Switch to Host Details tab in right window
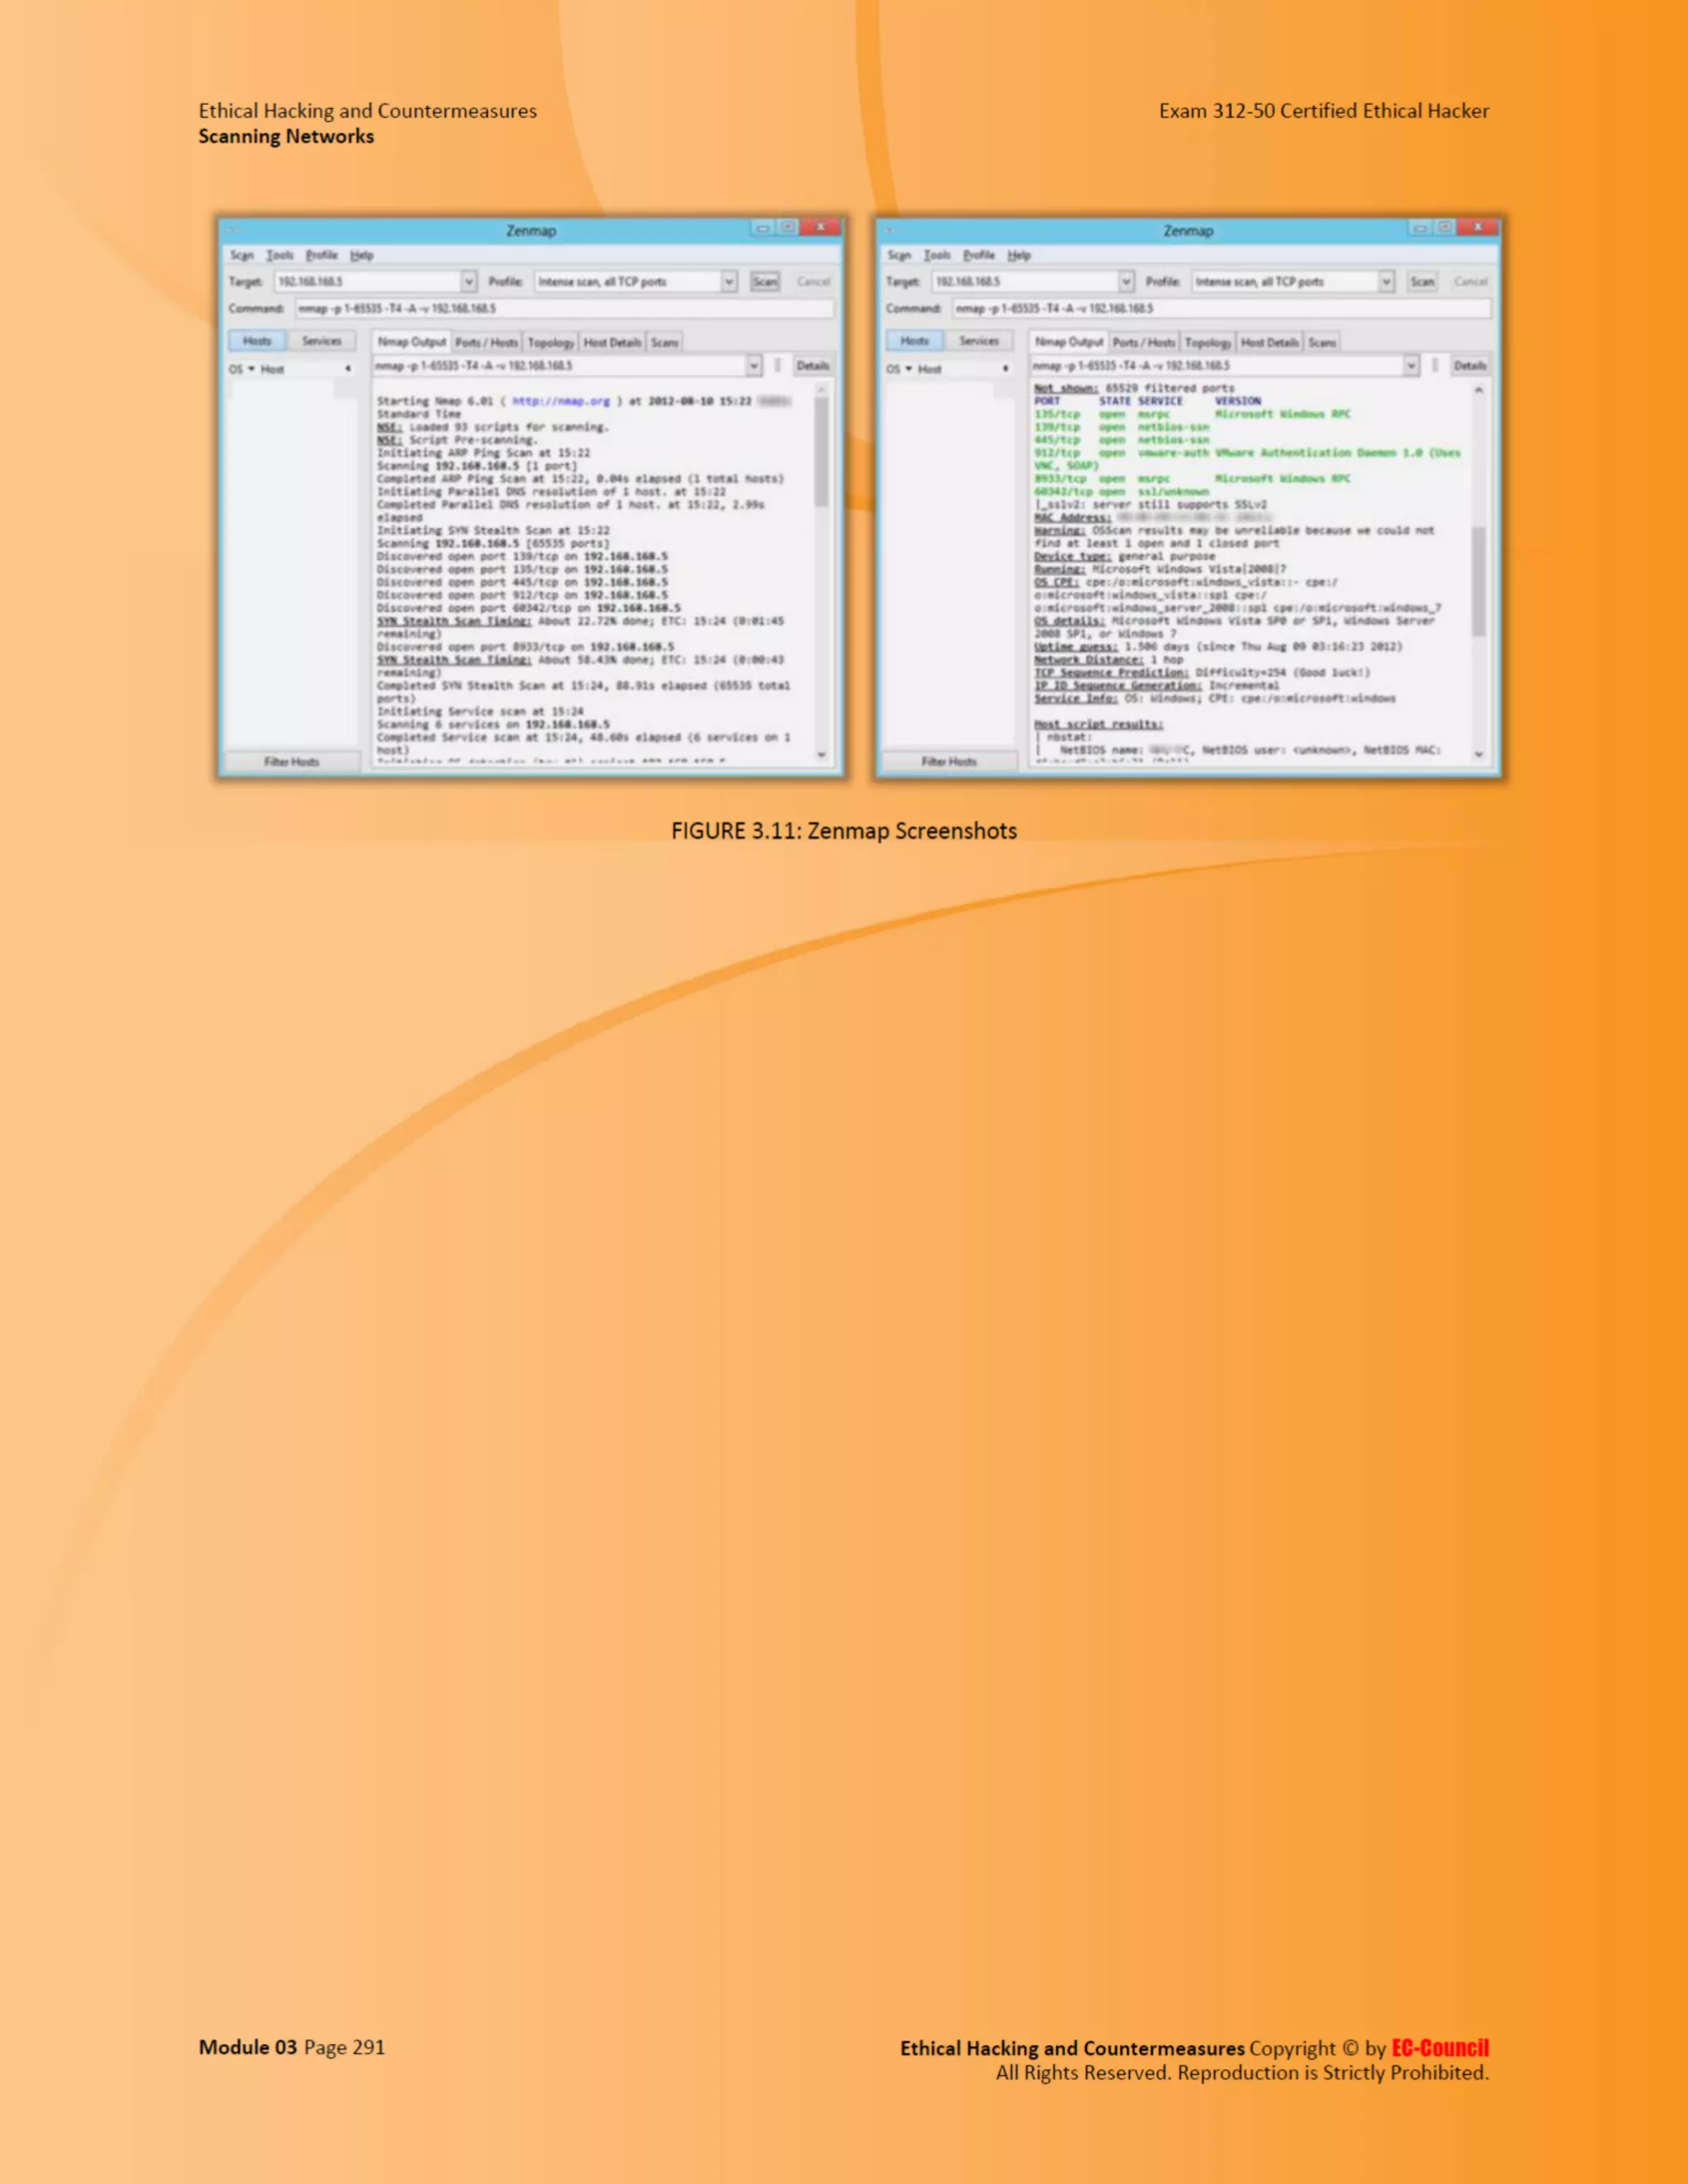This screenshot has width=1688, height=2184. click(x=1270, y=342)
